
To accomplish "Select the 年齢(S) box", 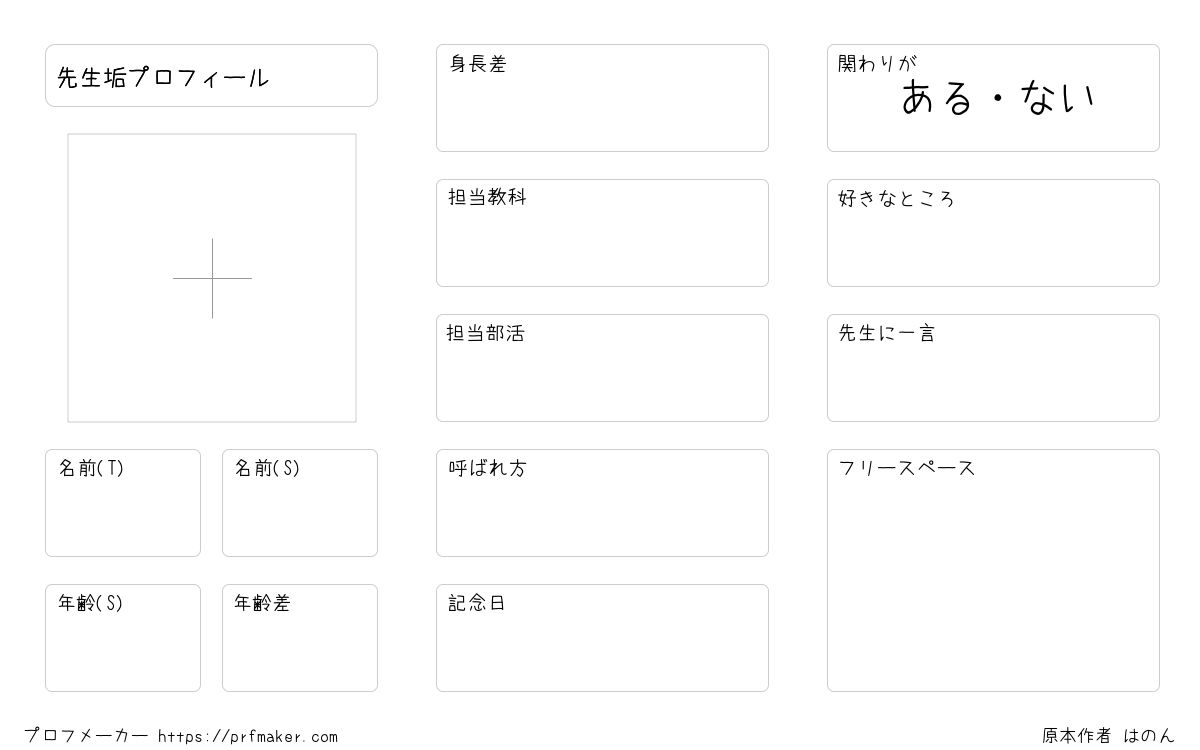I will click(x=123, y=638).
